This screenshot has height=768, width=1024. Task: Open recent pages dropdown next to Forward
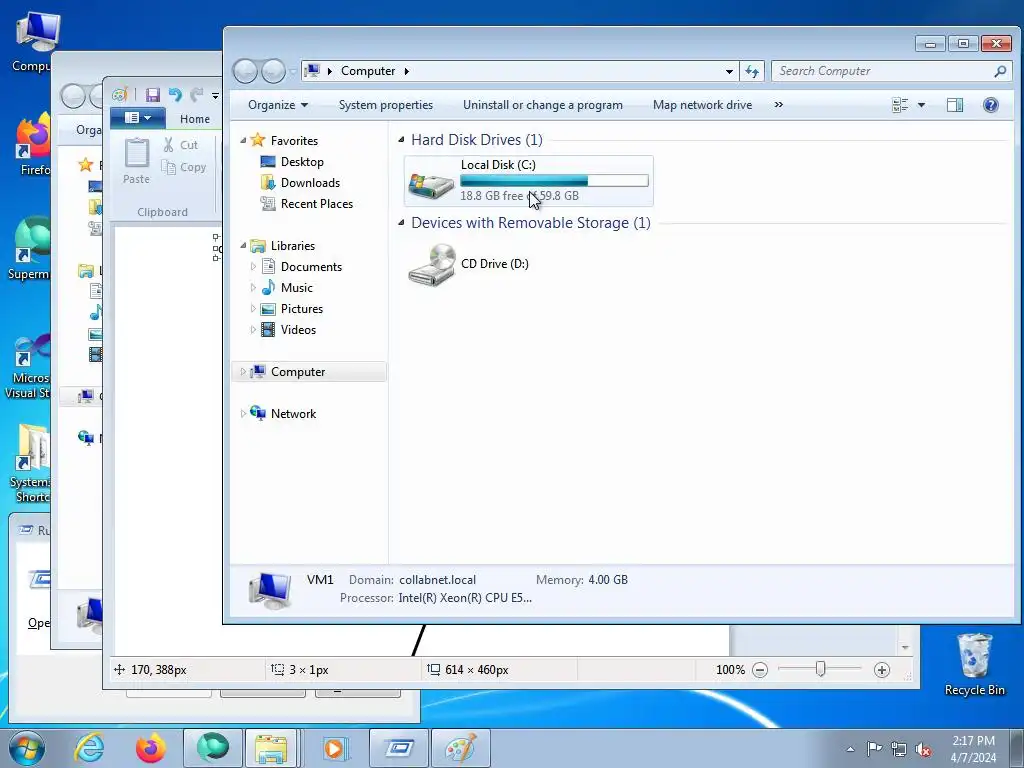(292, 71)
